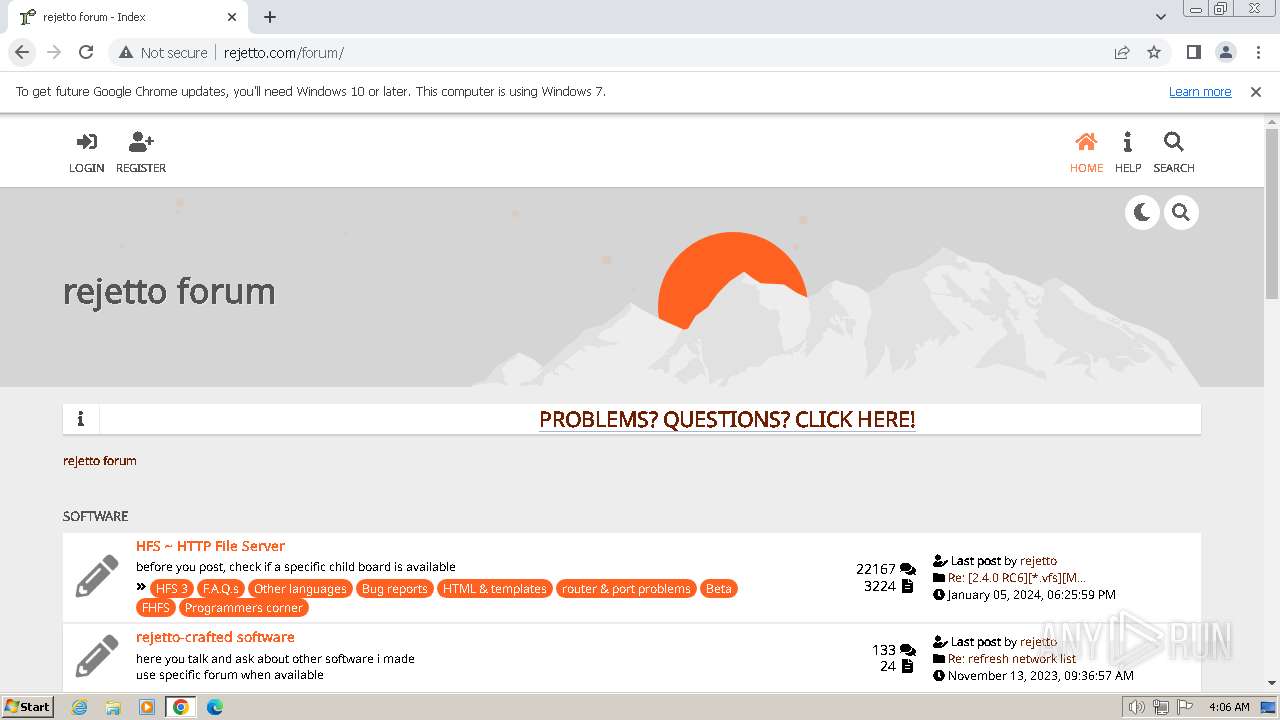Open Other languages child board
The image size is (1280, 720).
[300, 589]
